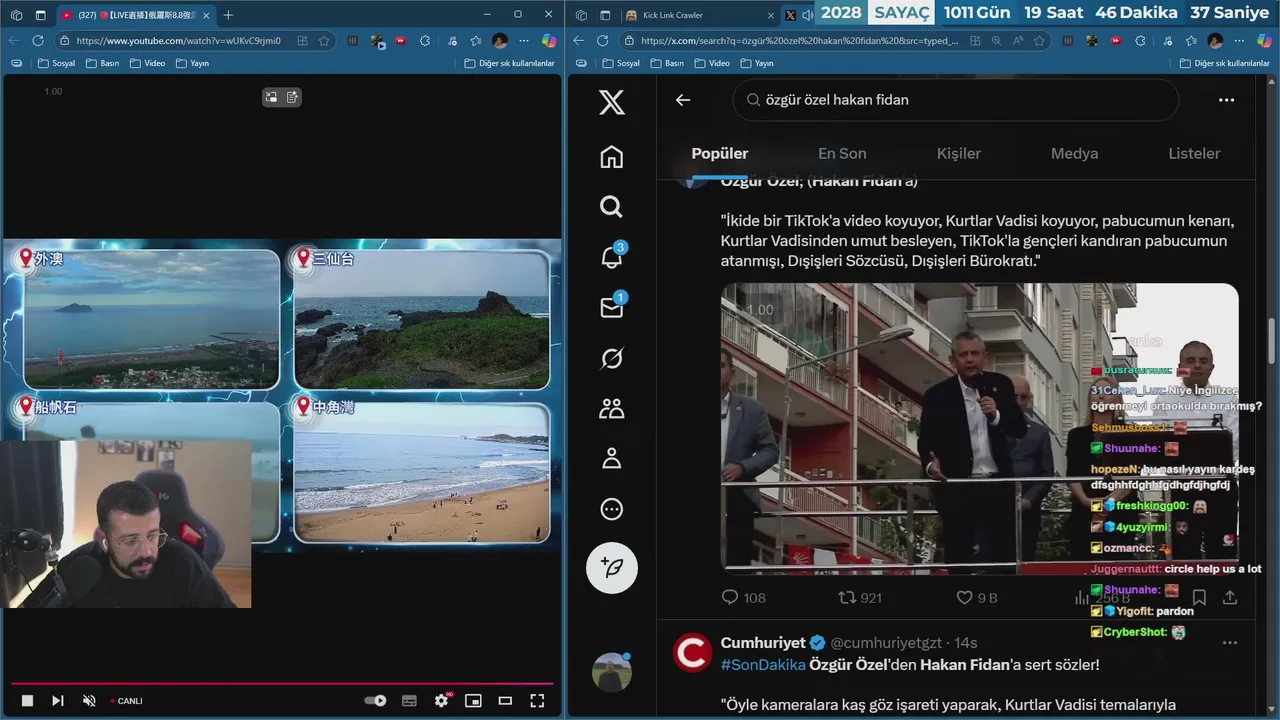Viewport: 1280px width, 720px height.
Task: Toggle YouTube autoplay switch
Action: point(375,701)
